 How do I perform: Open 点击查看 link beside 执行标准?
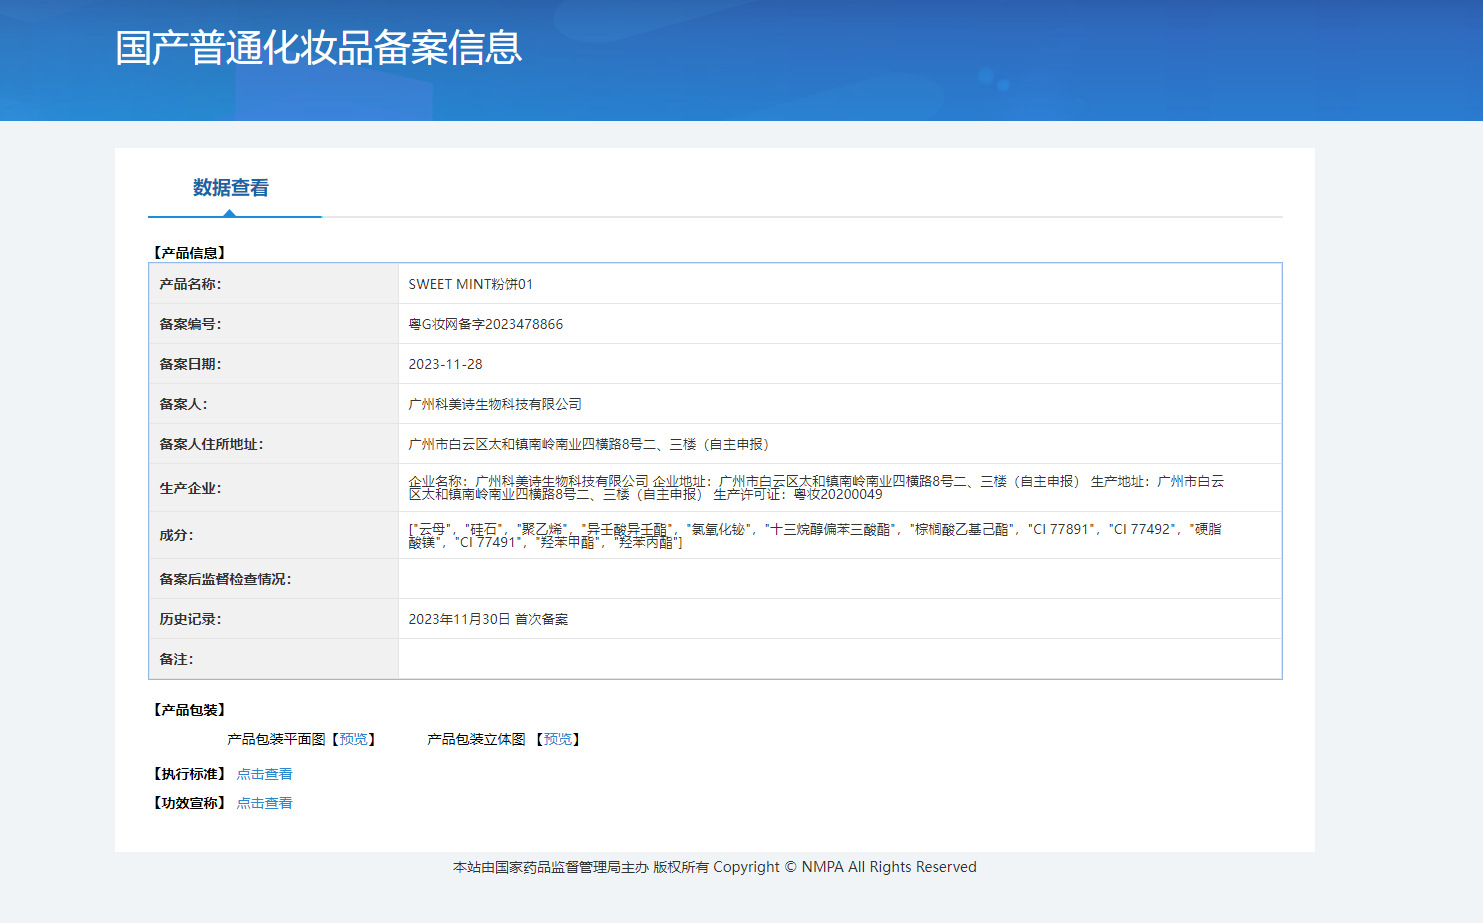pos(264,774)
